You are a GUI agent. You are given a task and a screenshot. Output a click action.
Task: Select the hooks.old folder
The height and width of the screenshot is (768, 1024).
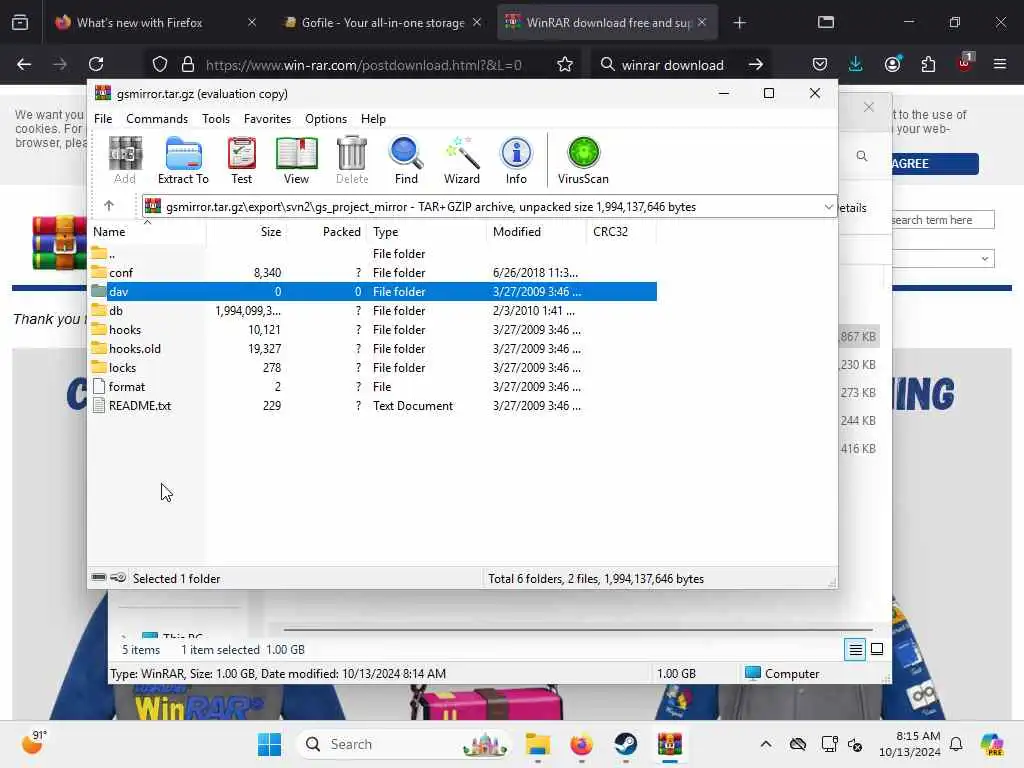pos(372,349)
